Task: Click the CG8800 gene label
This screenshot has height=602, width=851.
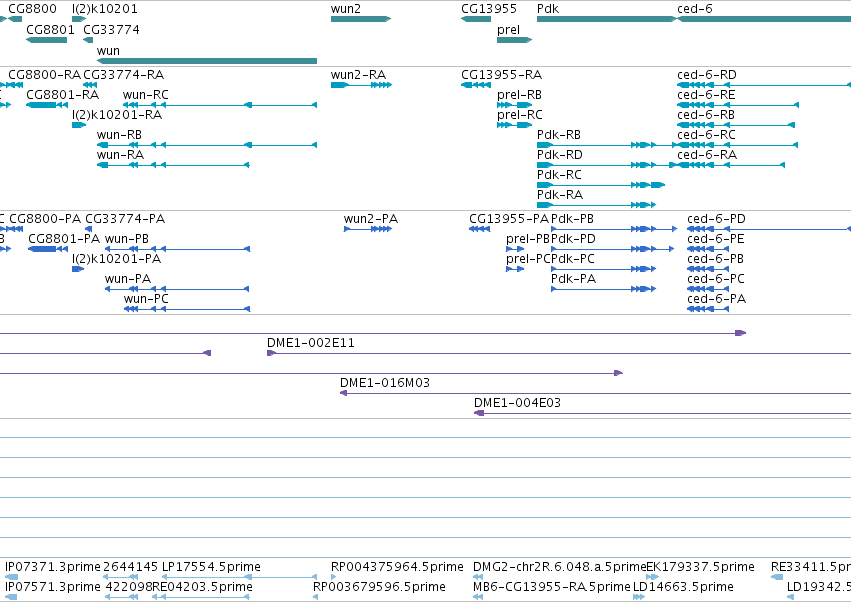Action: (x=32, y=9)
